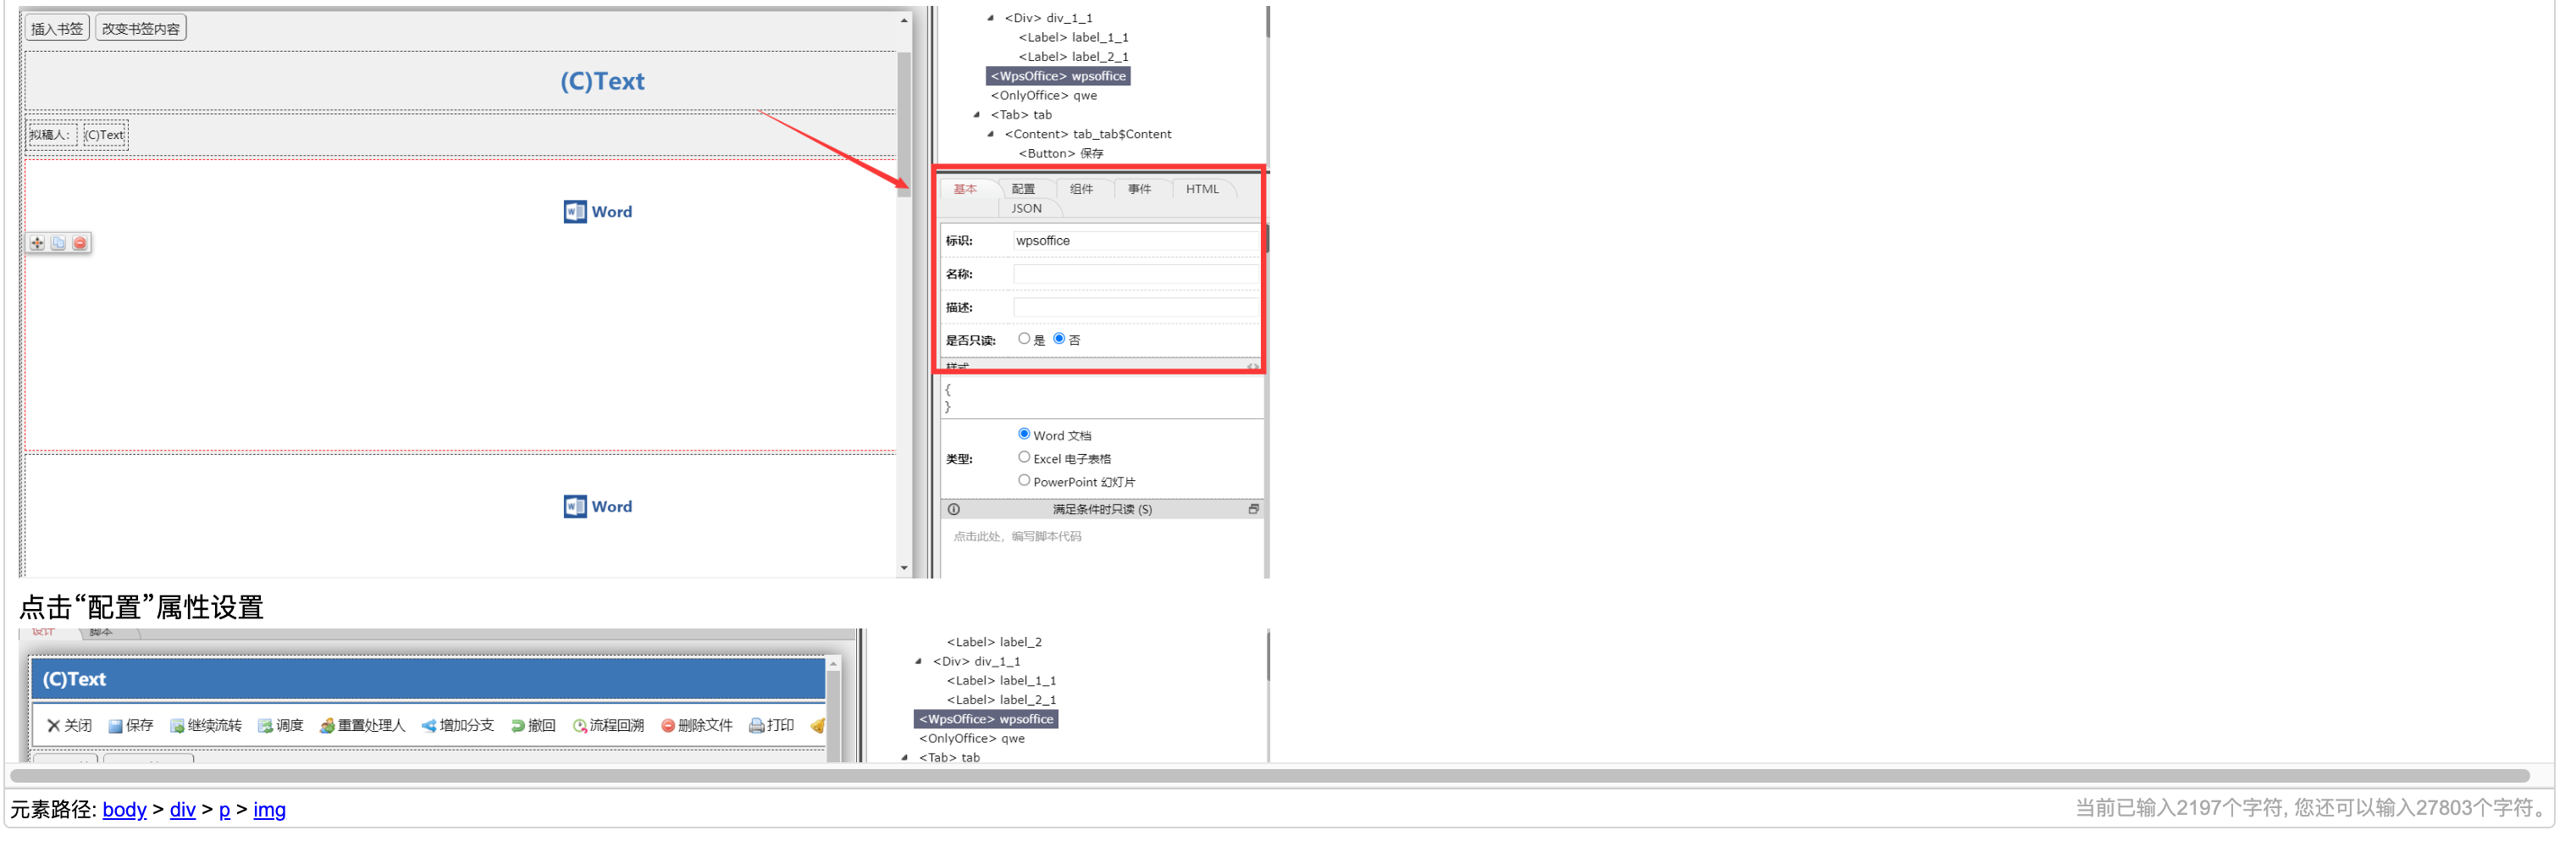
Task: Click the red delete icon on floating toolbar
Action: (x=80, y=243)
